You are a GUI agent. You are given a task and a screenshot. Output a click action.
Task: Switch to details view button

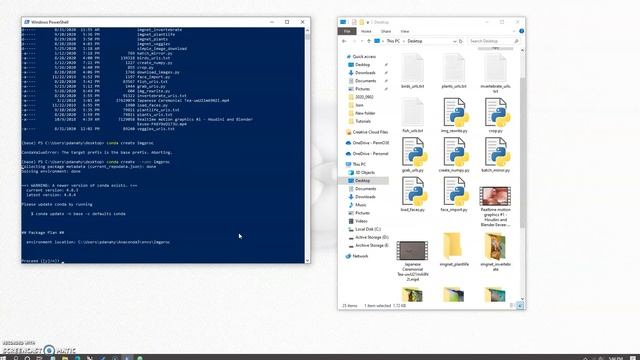coord(512,305)
